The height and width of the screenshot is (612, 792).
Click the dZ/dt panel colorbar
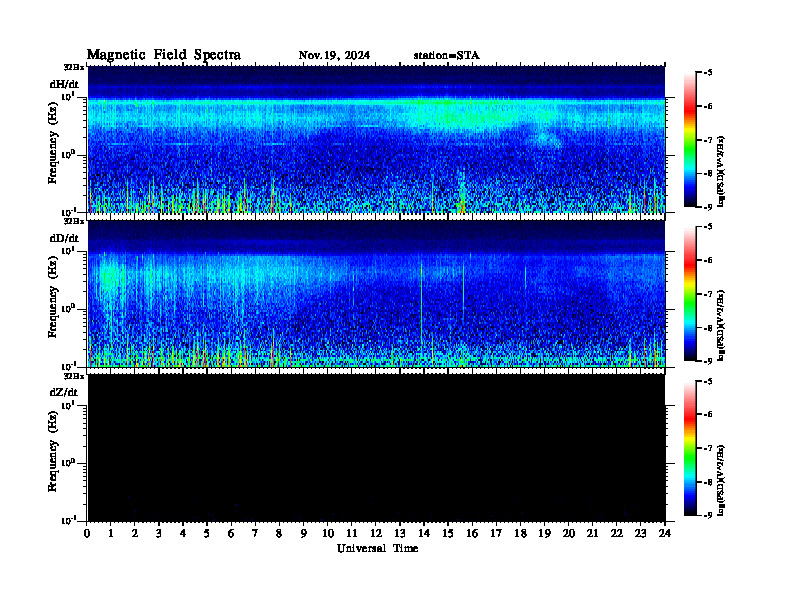(x=690, y=448)
